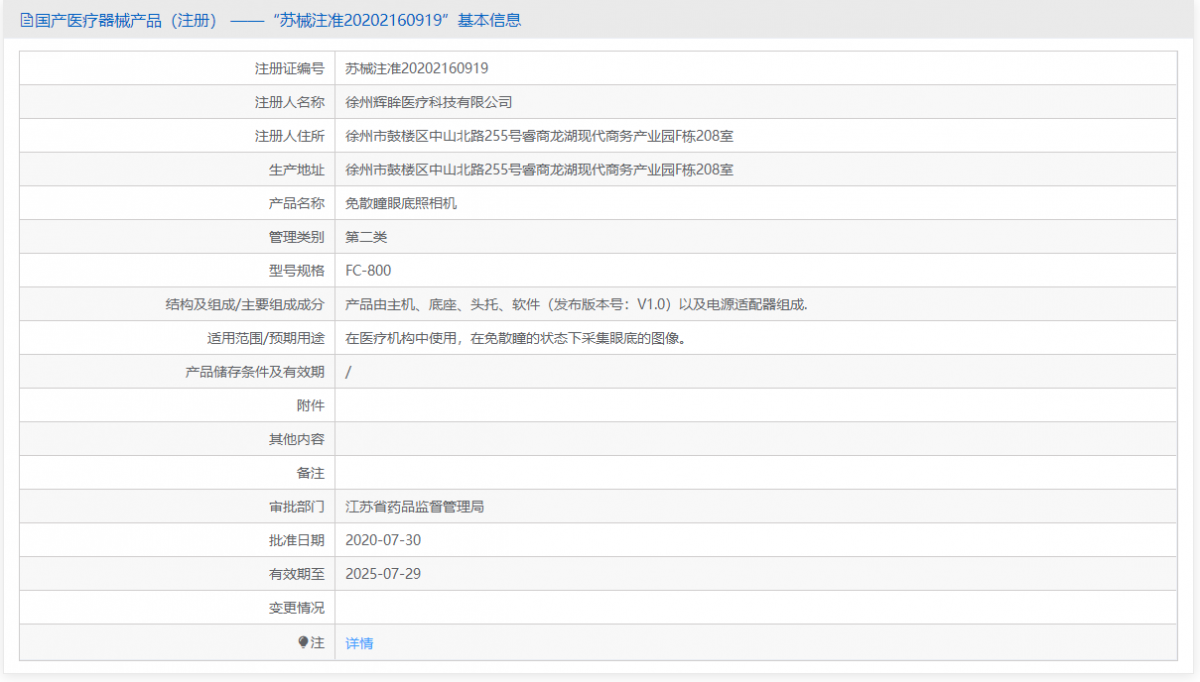Image resolution: width=1200 pixels, height=682 pixels.
Task: Select company name 徐州辉眸医疗科技有限公司
Action: pyautogui.click(x=429, y=102)
